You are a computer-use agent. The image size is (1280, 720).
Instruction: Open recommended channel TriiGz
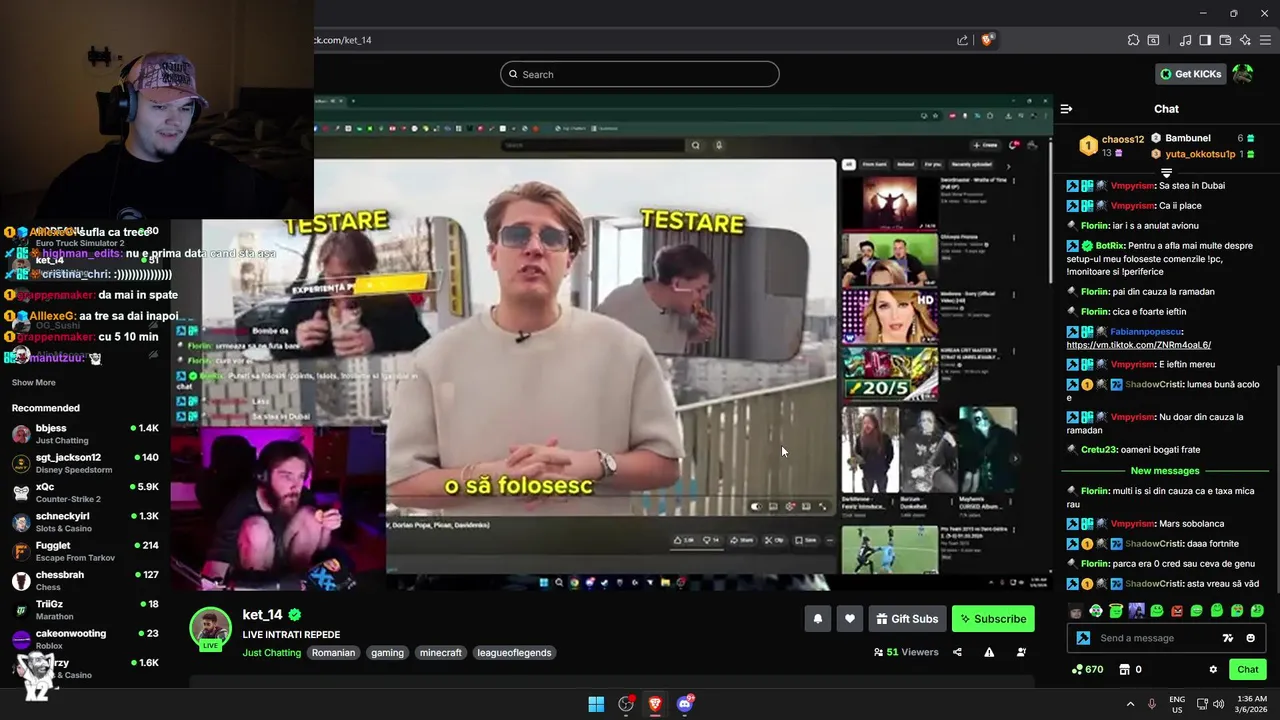click(x=85, y=610)
